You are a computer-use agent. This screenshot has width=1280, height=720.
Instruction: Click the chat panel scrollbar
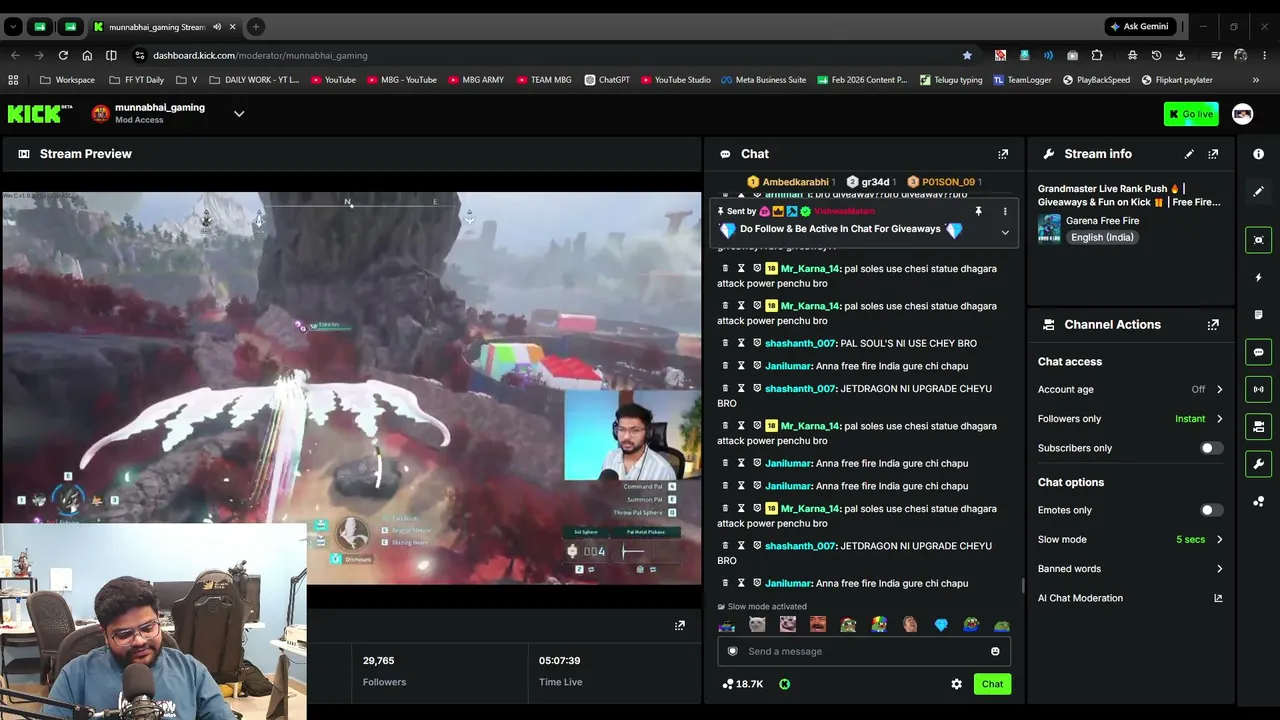click(x=1022, y=586)
